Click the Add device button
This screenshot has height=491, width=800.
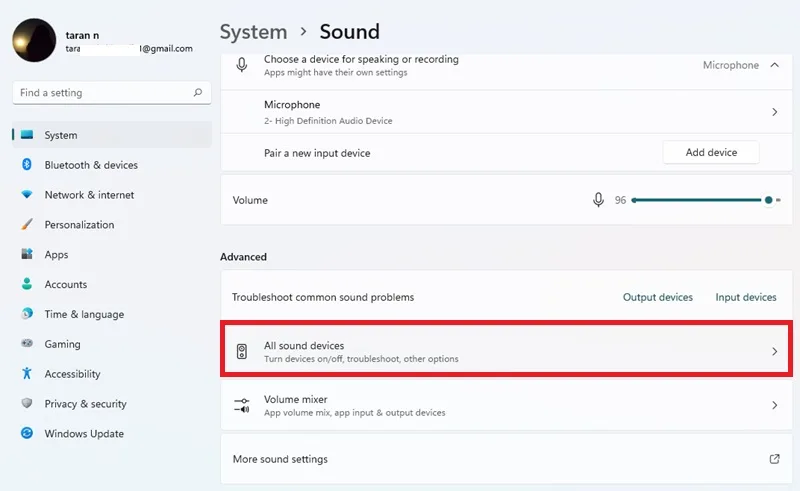coord(711,152)
